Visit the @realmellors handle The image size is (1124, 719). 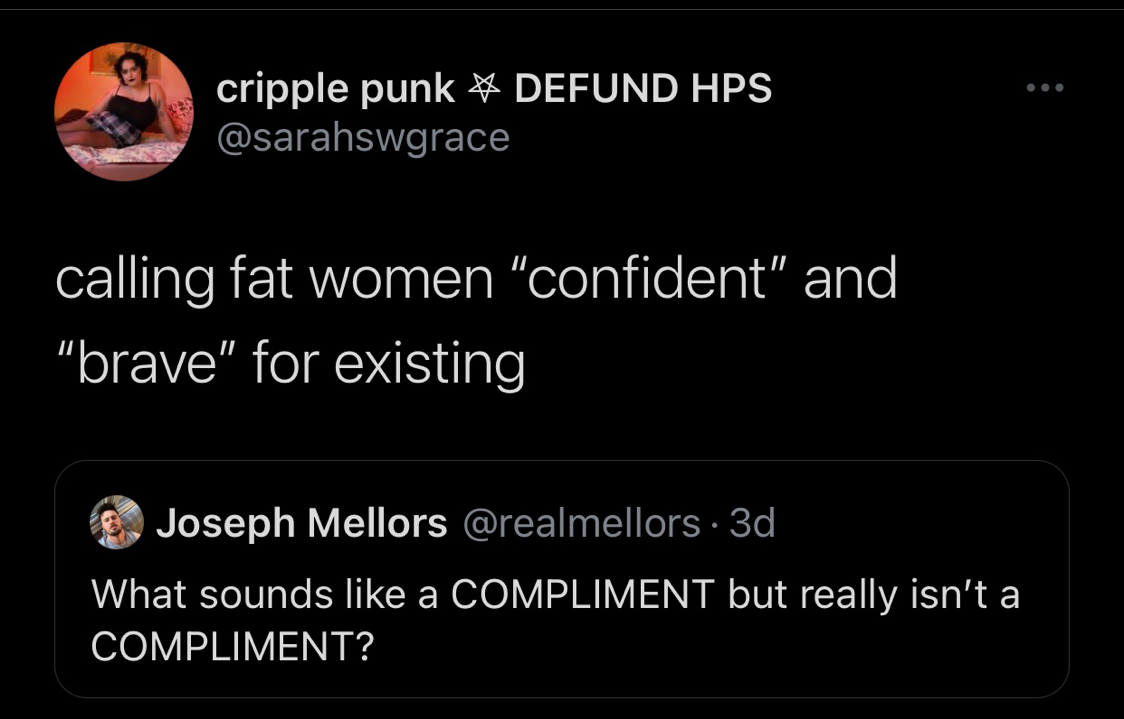(582, 522)
